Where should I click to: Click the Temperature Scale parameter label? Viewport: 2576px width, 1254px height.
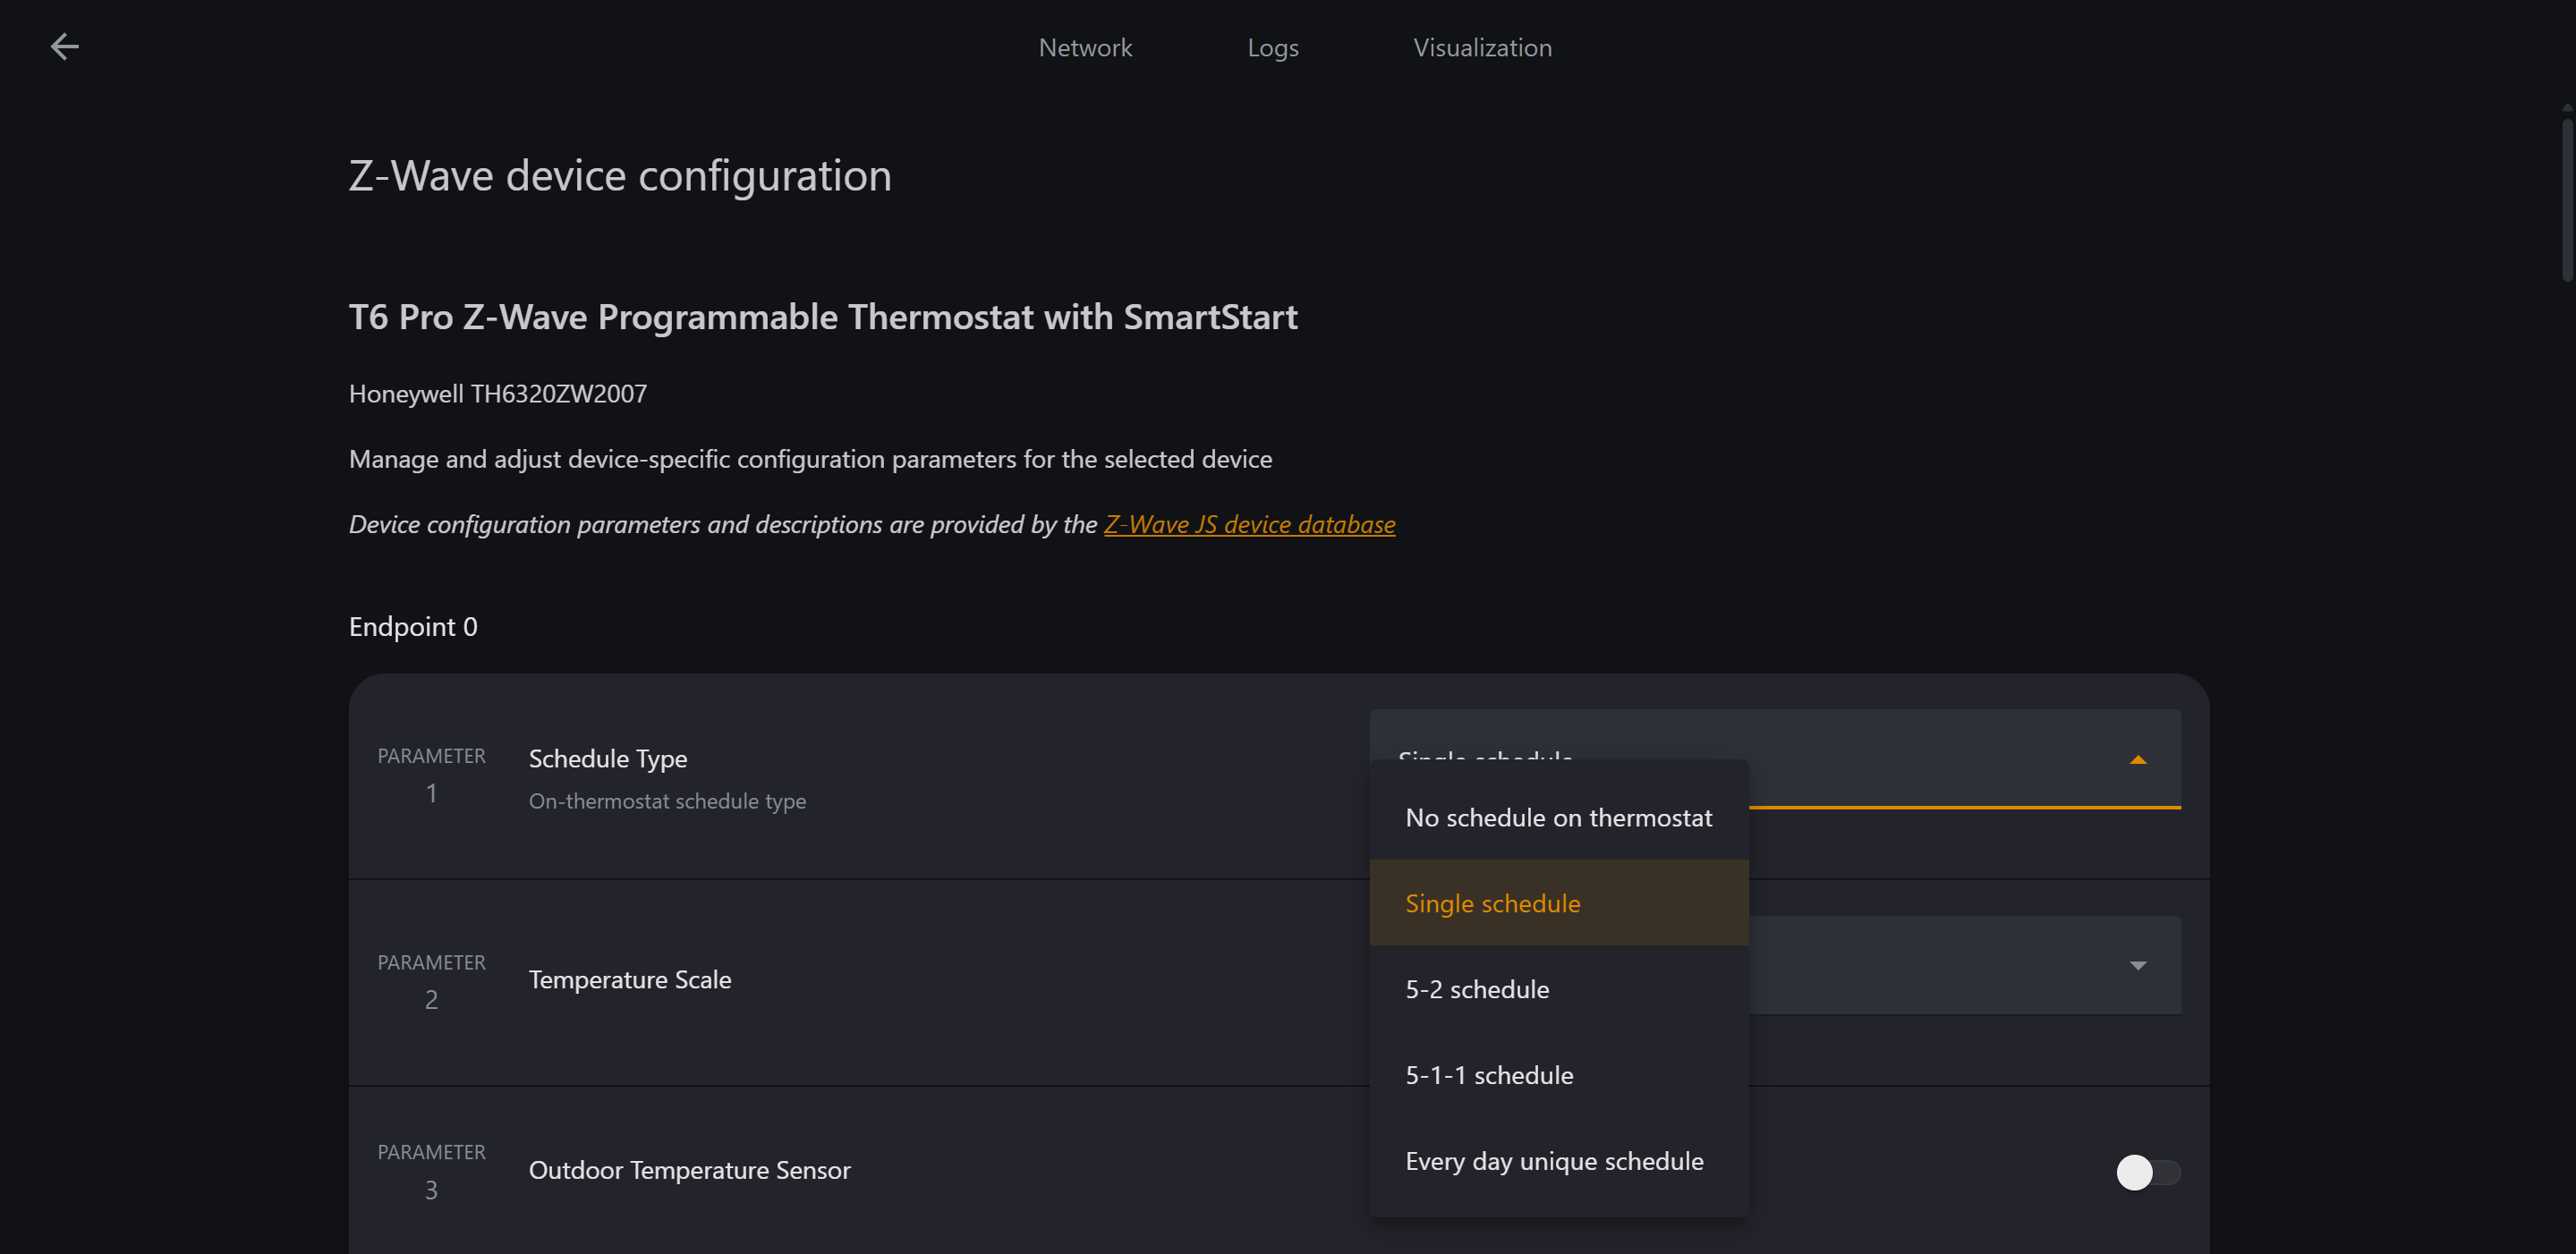pos(629,979)
